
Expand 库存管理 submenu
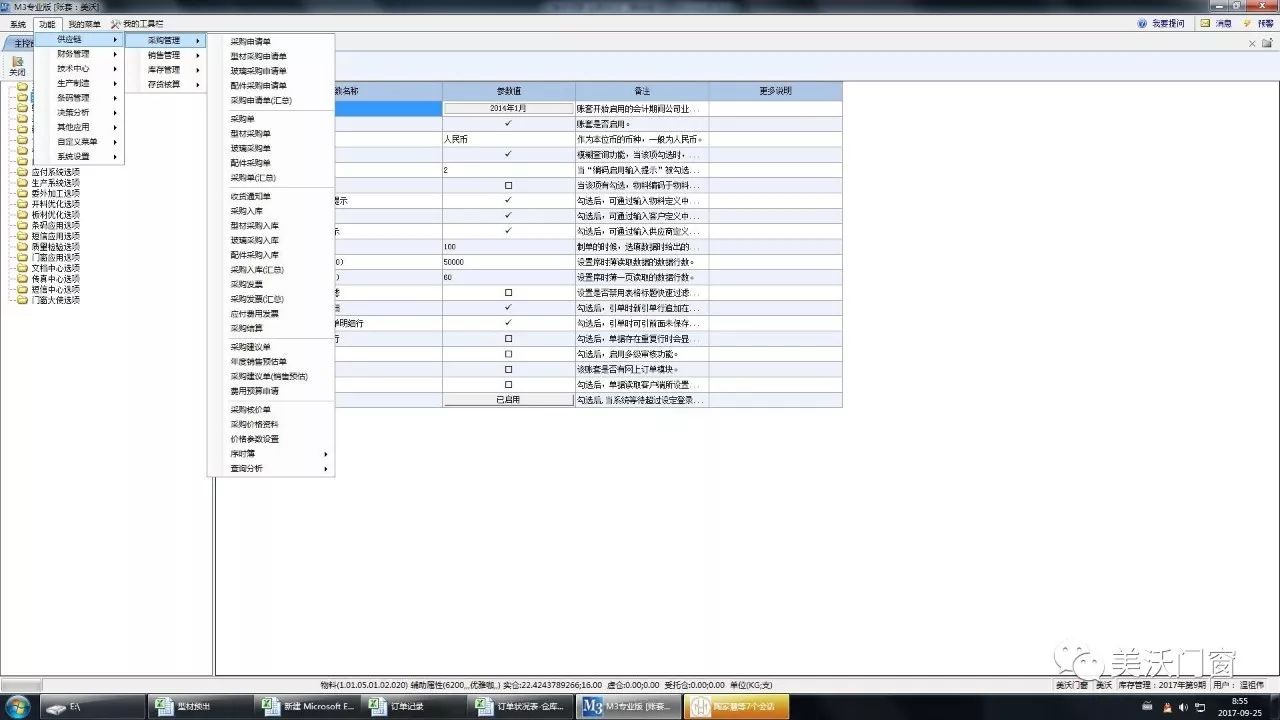(x=164, y=70)
